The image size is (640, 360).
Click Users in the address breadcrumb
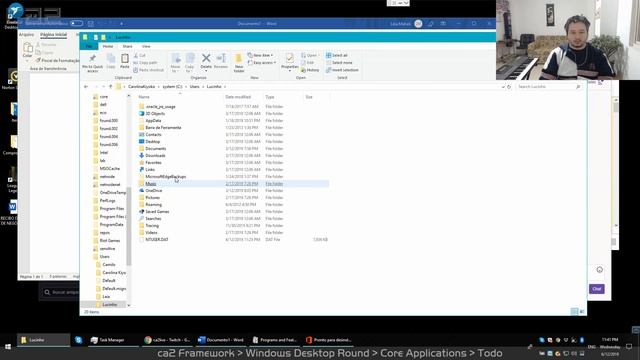(195, 87)
